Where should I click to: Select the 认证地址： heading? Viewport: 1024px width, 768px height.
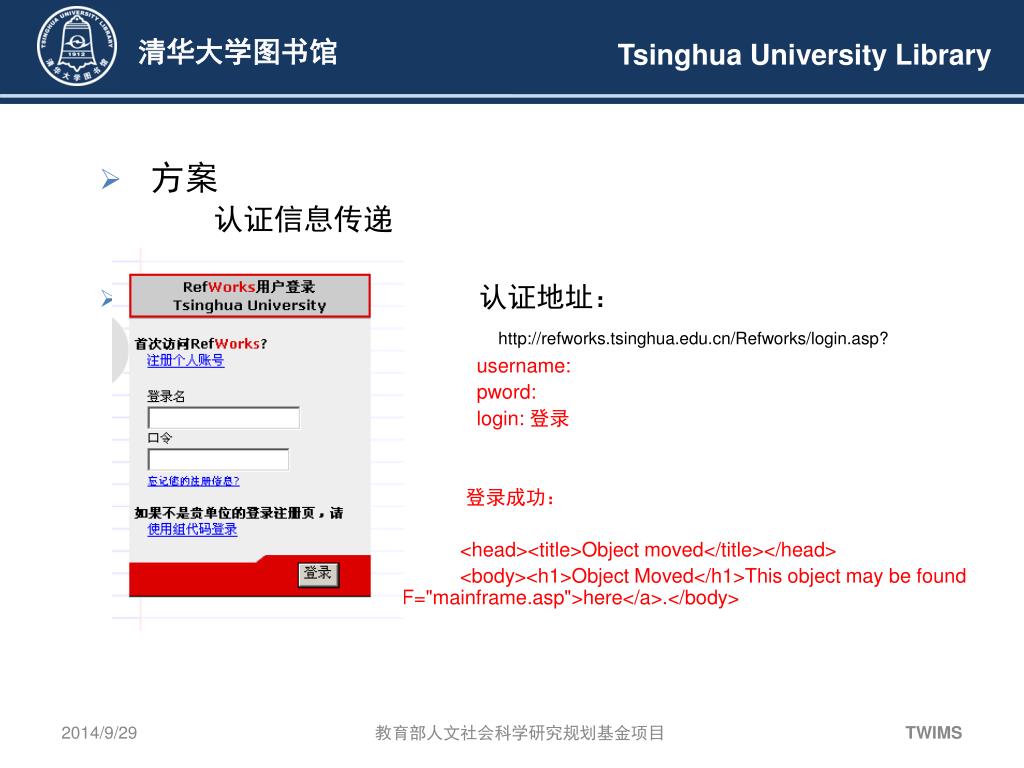click(543, 297)
